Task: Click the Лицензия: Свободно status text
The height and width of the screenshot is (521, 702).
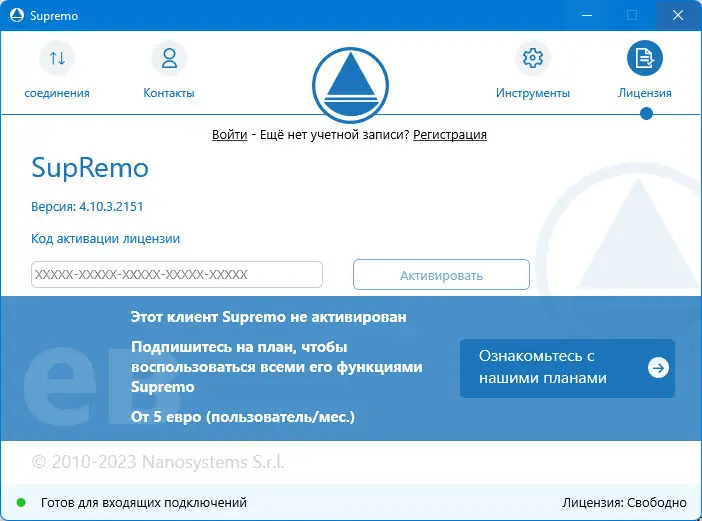Action: pos(625,503)
